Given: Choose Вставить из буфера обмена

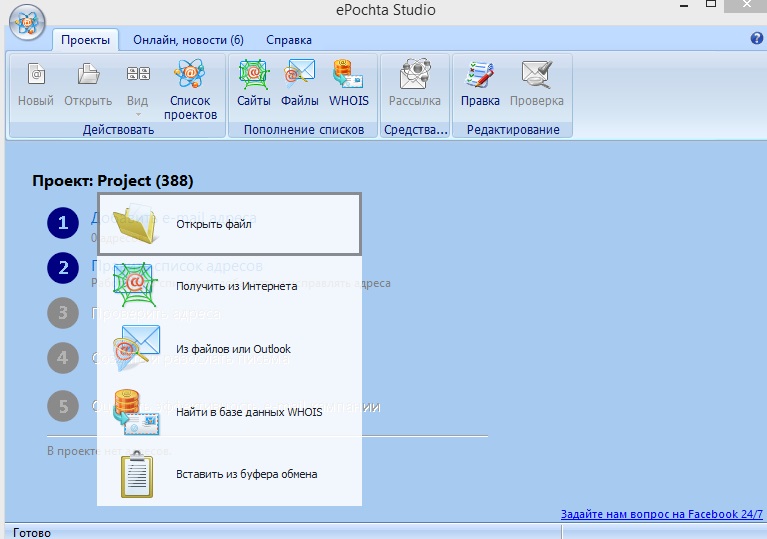Looking at the screenshot, I should point(229,474).
